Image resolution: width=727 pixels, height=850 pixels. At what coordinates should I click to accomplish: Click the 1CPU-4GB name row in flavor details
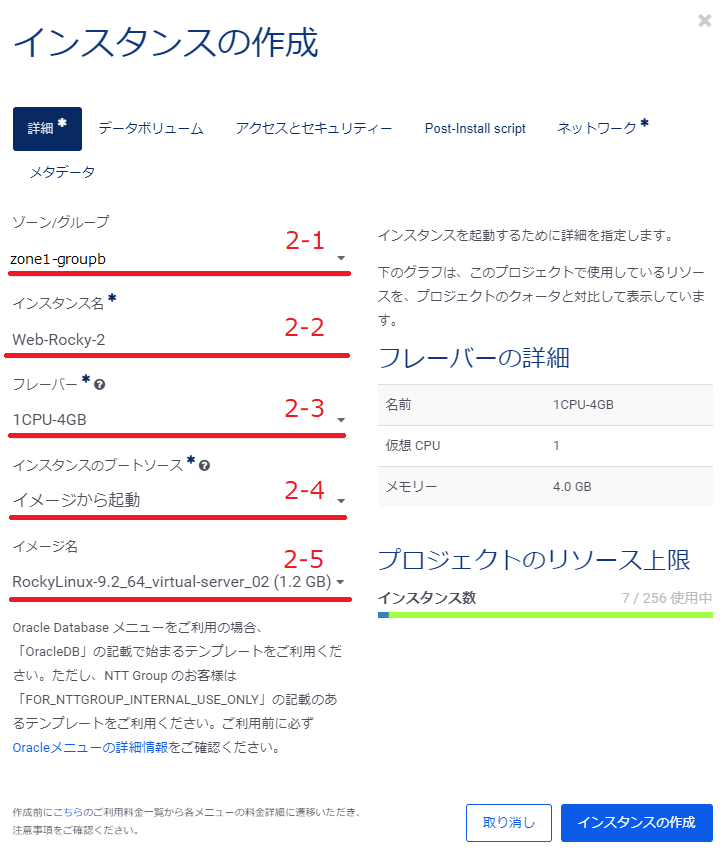pyautogui.click(x=545, y=405)
